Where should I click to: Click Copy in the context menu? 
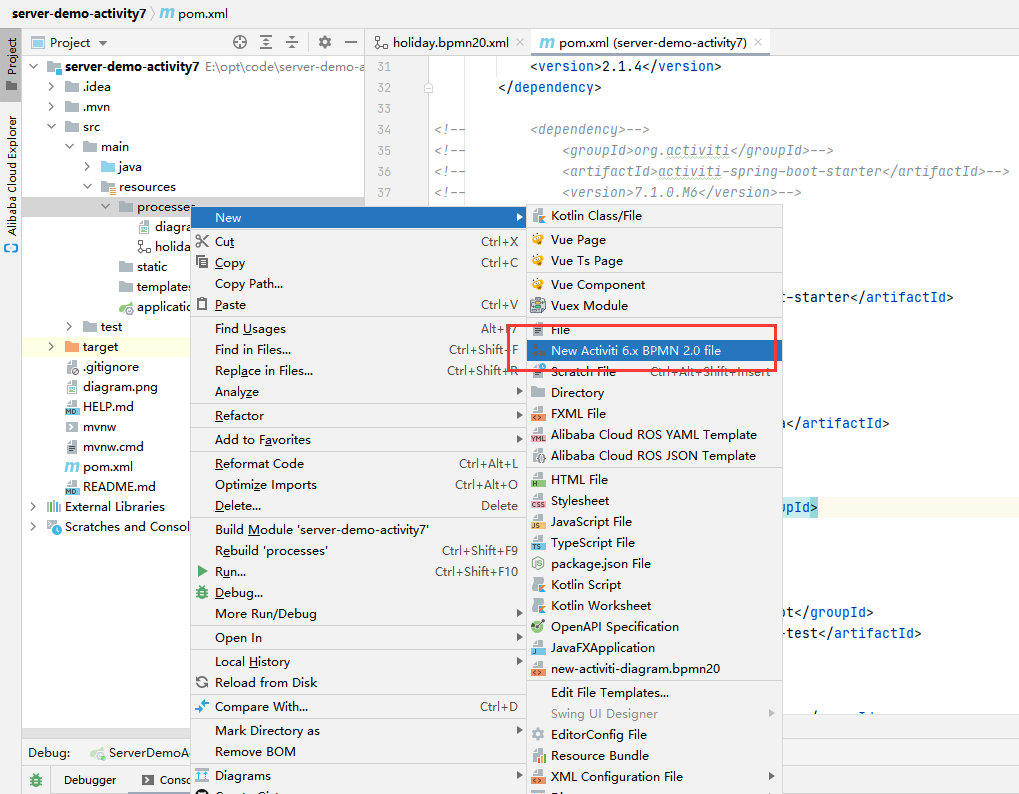pos(358,263)
